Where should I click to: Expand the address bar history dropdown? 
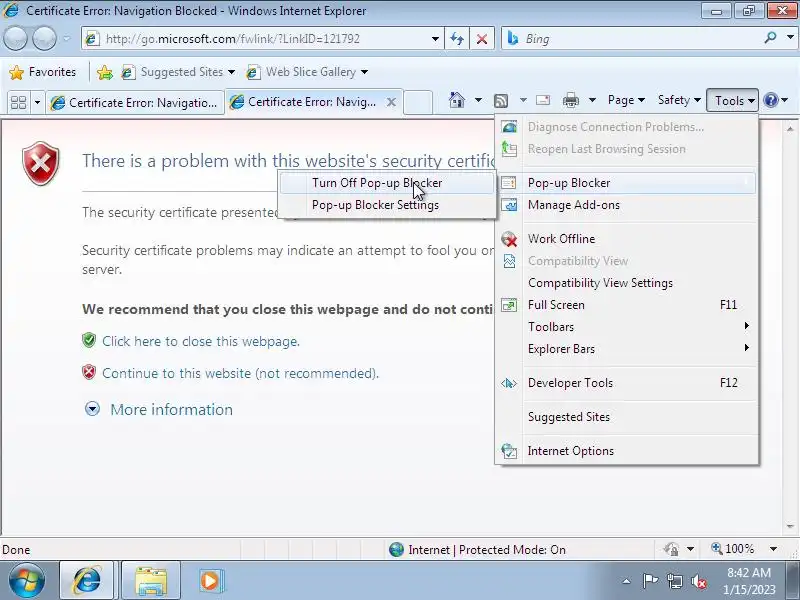(435, 39)
